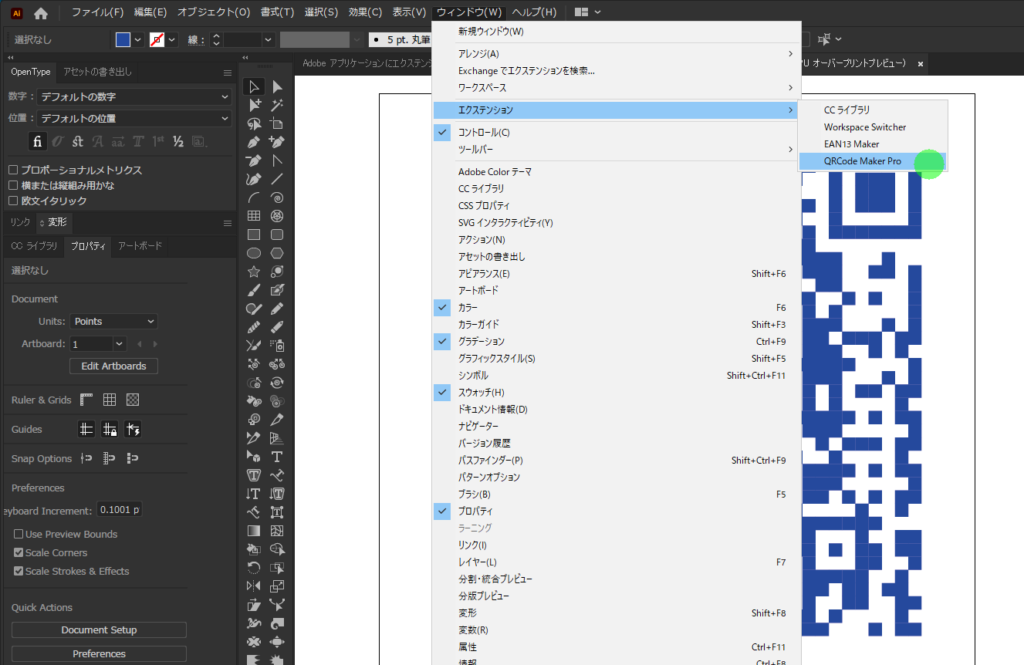1024x665 pixels.
Task: Select the Direct Selection tool
Action: 277,87
